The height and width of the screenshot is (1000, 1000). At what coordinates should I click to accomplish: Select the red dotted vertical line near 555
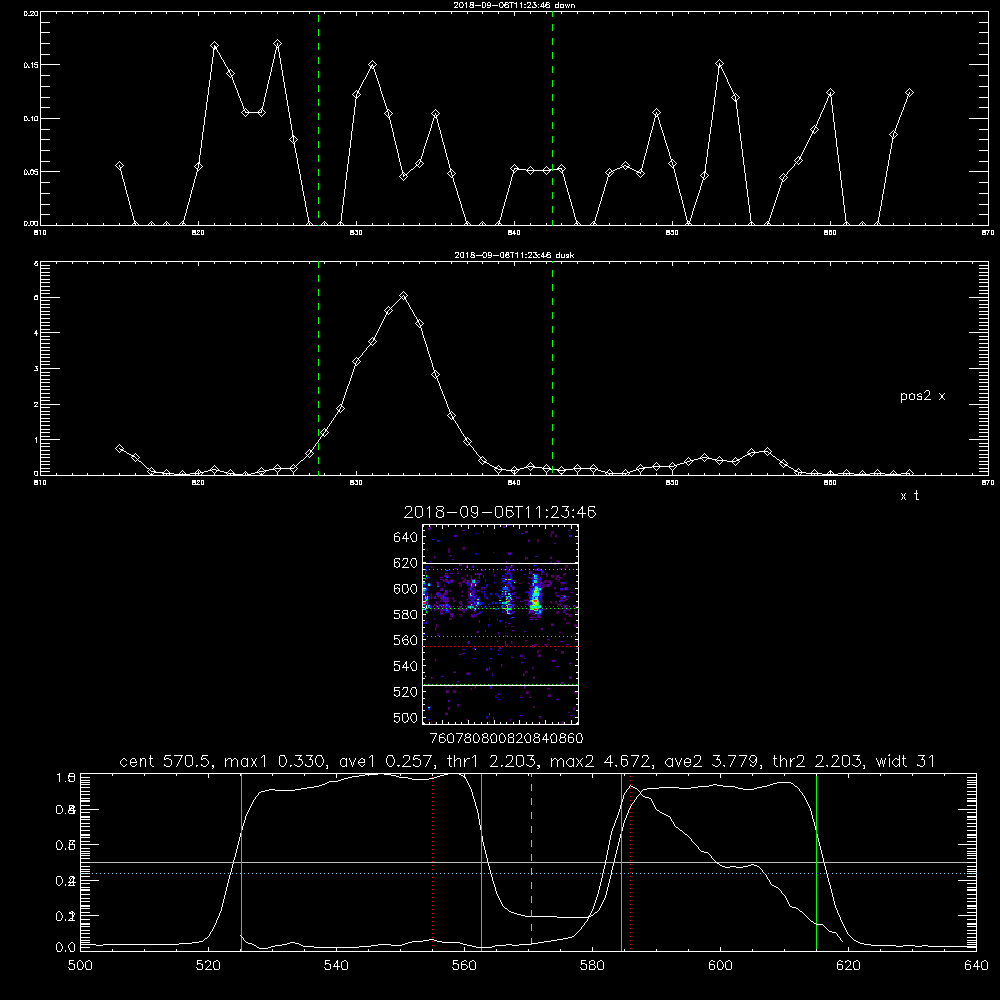coord(432,861)
